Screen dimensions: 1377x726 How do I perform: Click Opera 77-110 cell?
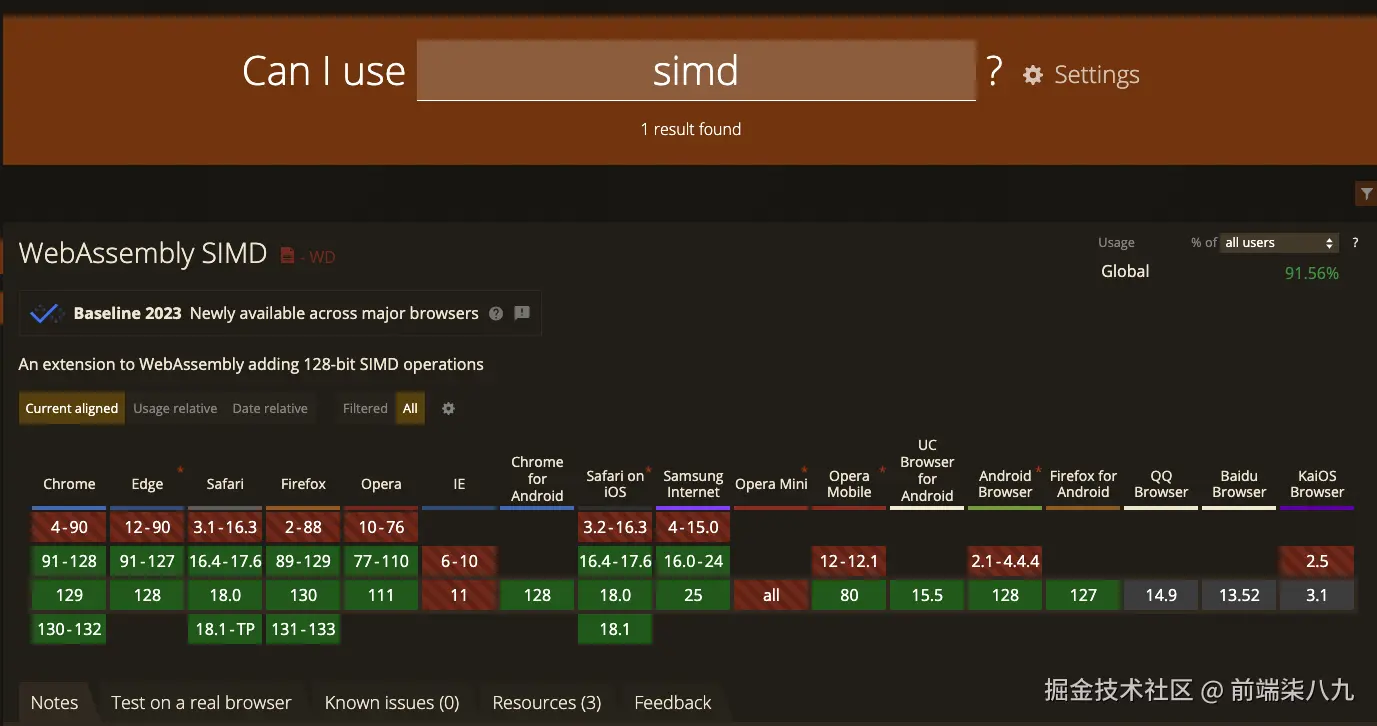381,561
